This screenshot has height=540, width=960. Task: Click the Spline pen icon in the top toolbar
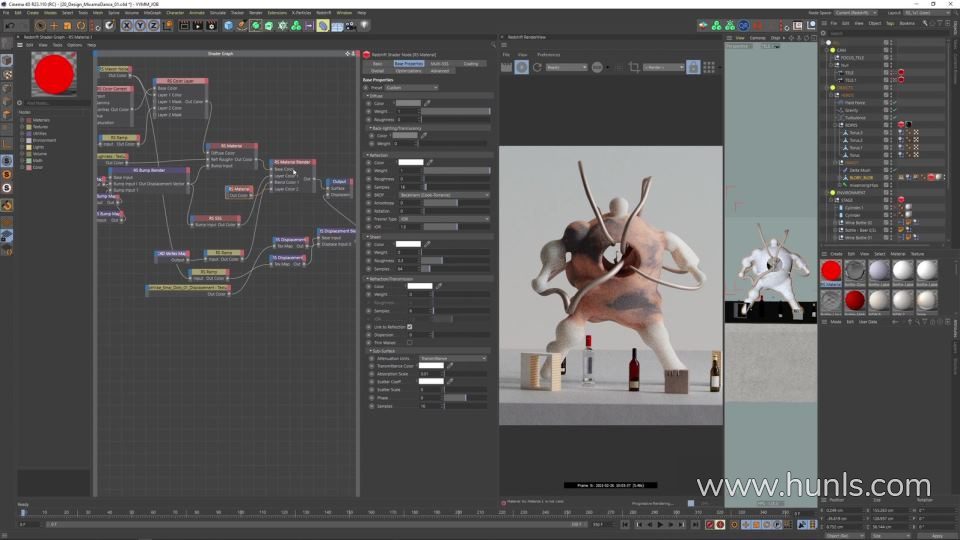(242, 26)
